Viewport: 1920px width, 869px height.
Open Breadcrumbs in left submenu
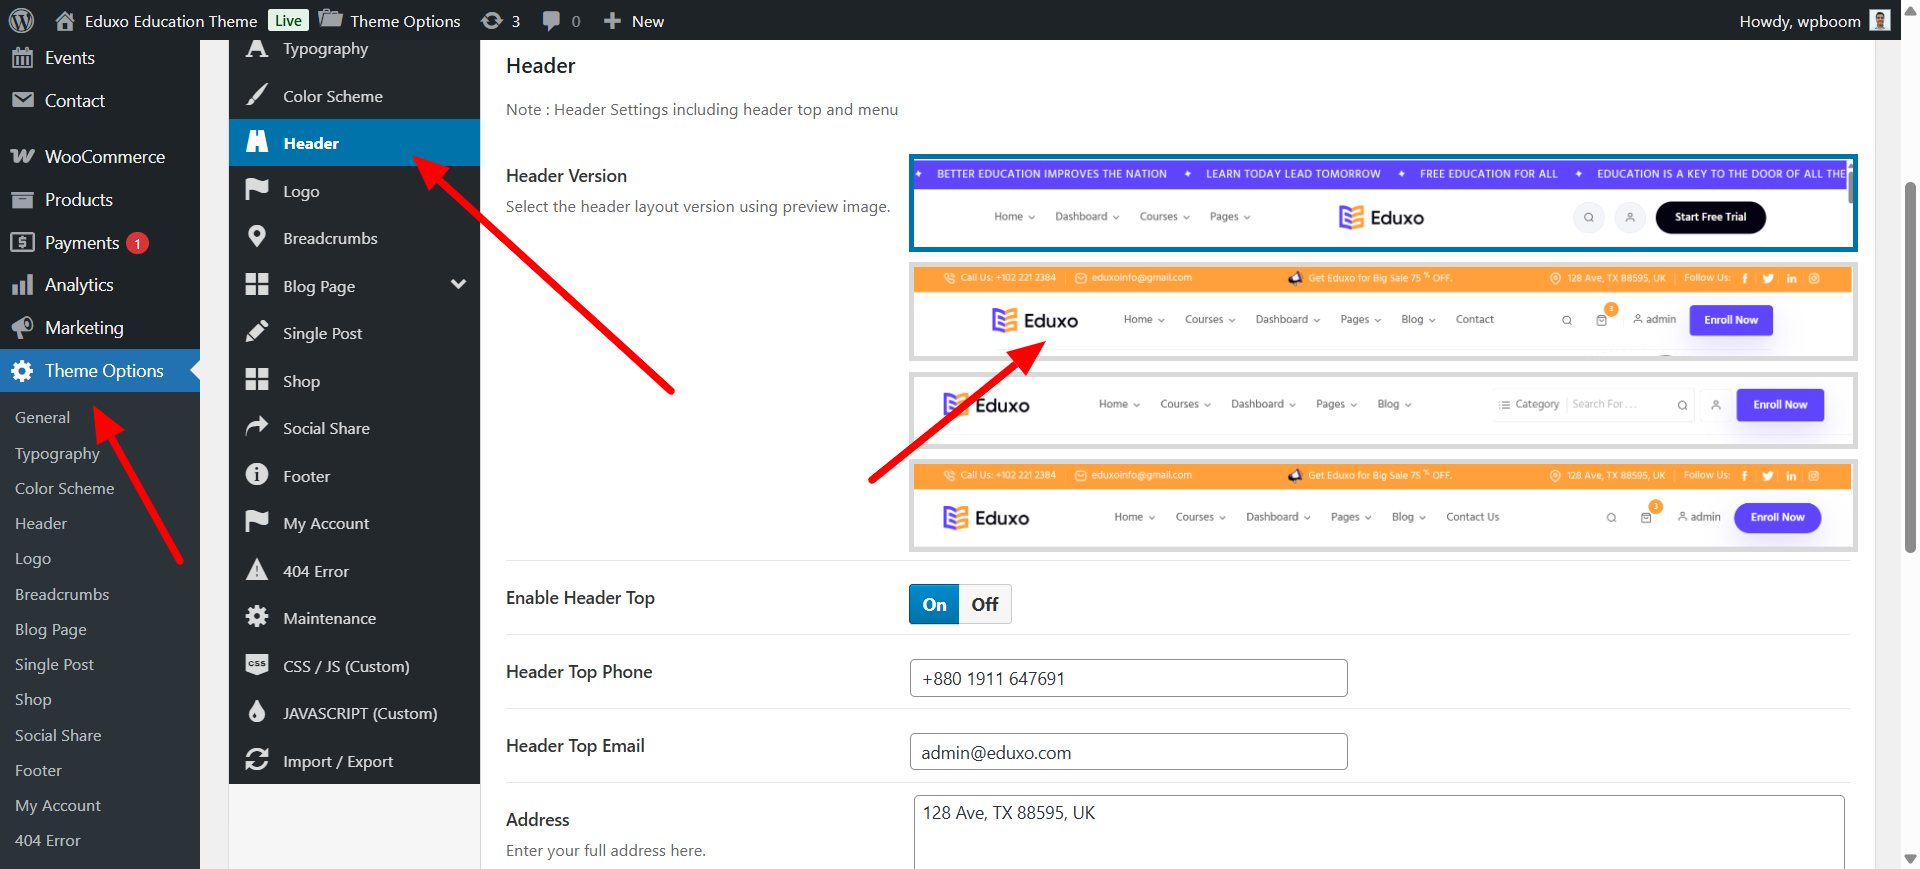(62, 594)
